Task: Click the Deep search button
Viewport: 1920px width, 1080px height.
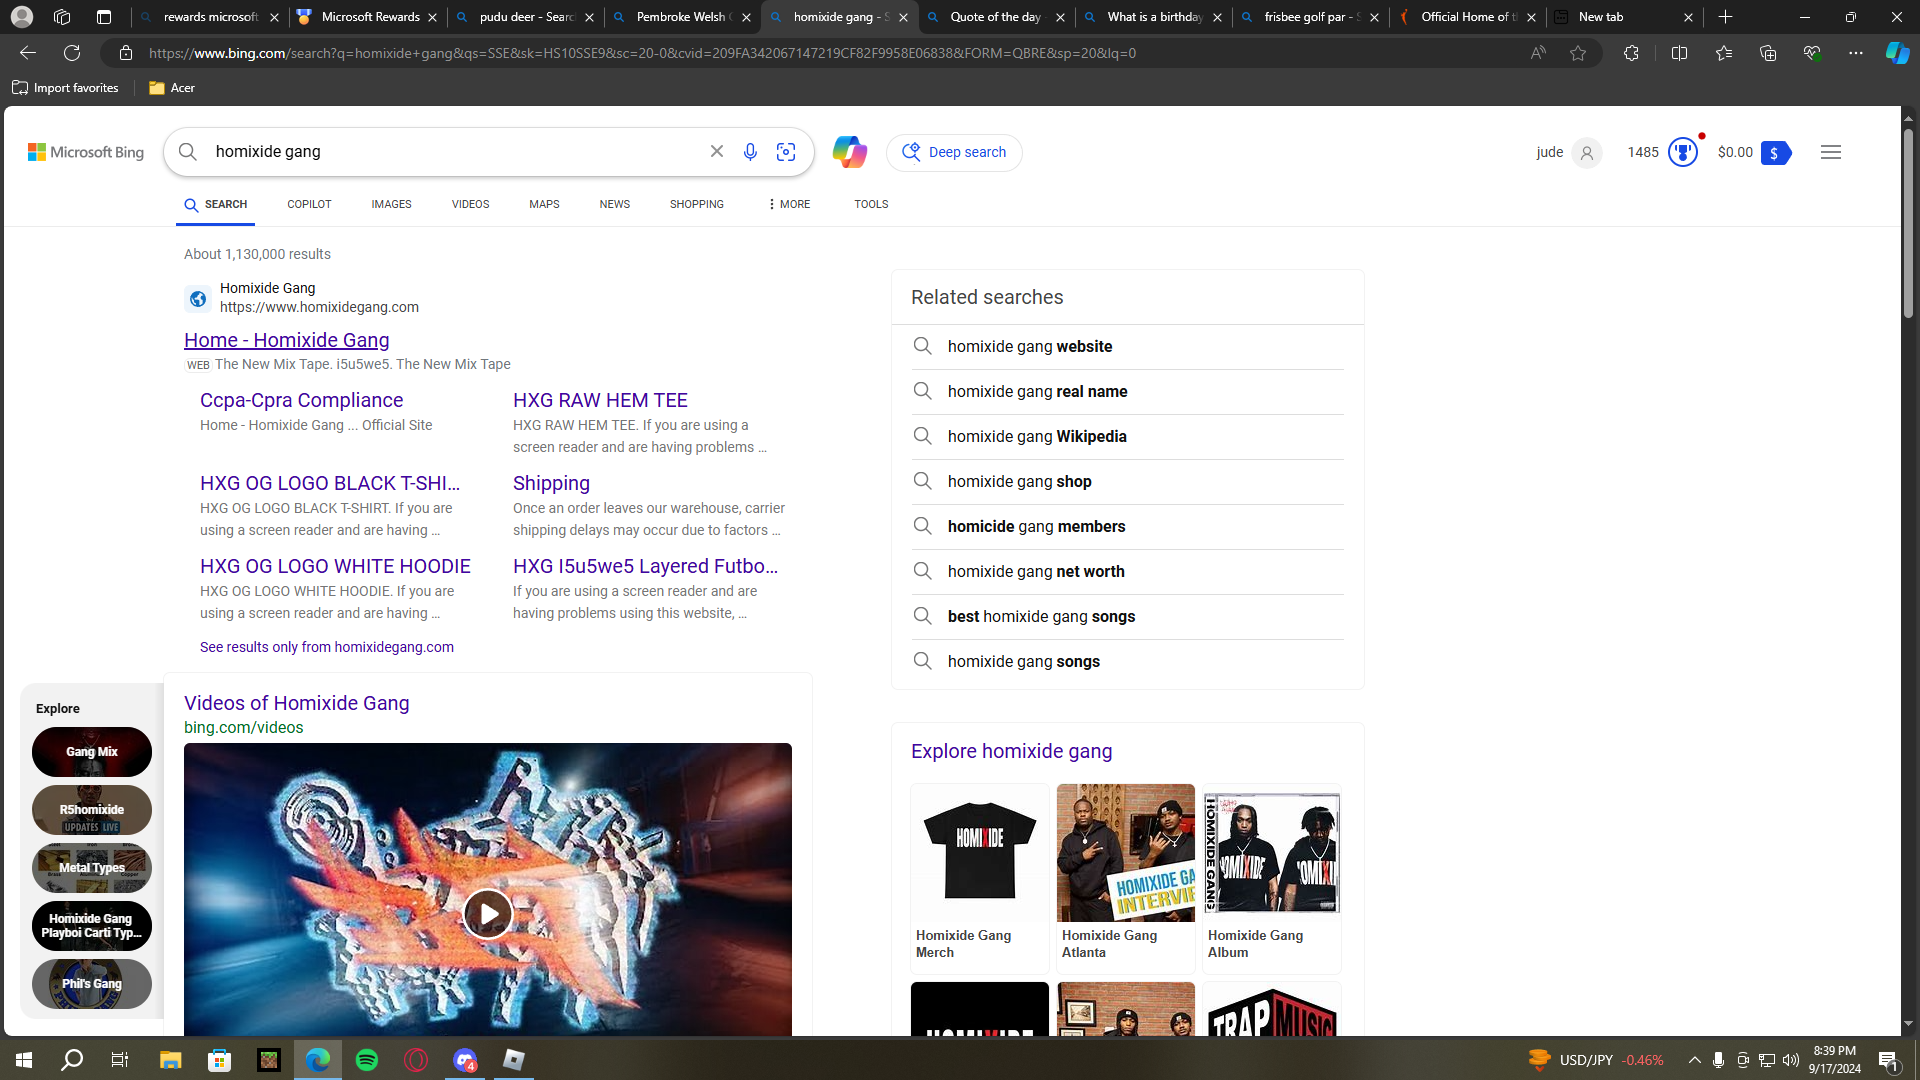Action: pyautogui.click(x=954, y=152)
